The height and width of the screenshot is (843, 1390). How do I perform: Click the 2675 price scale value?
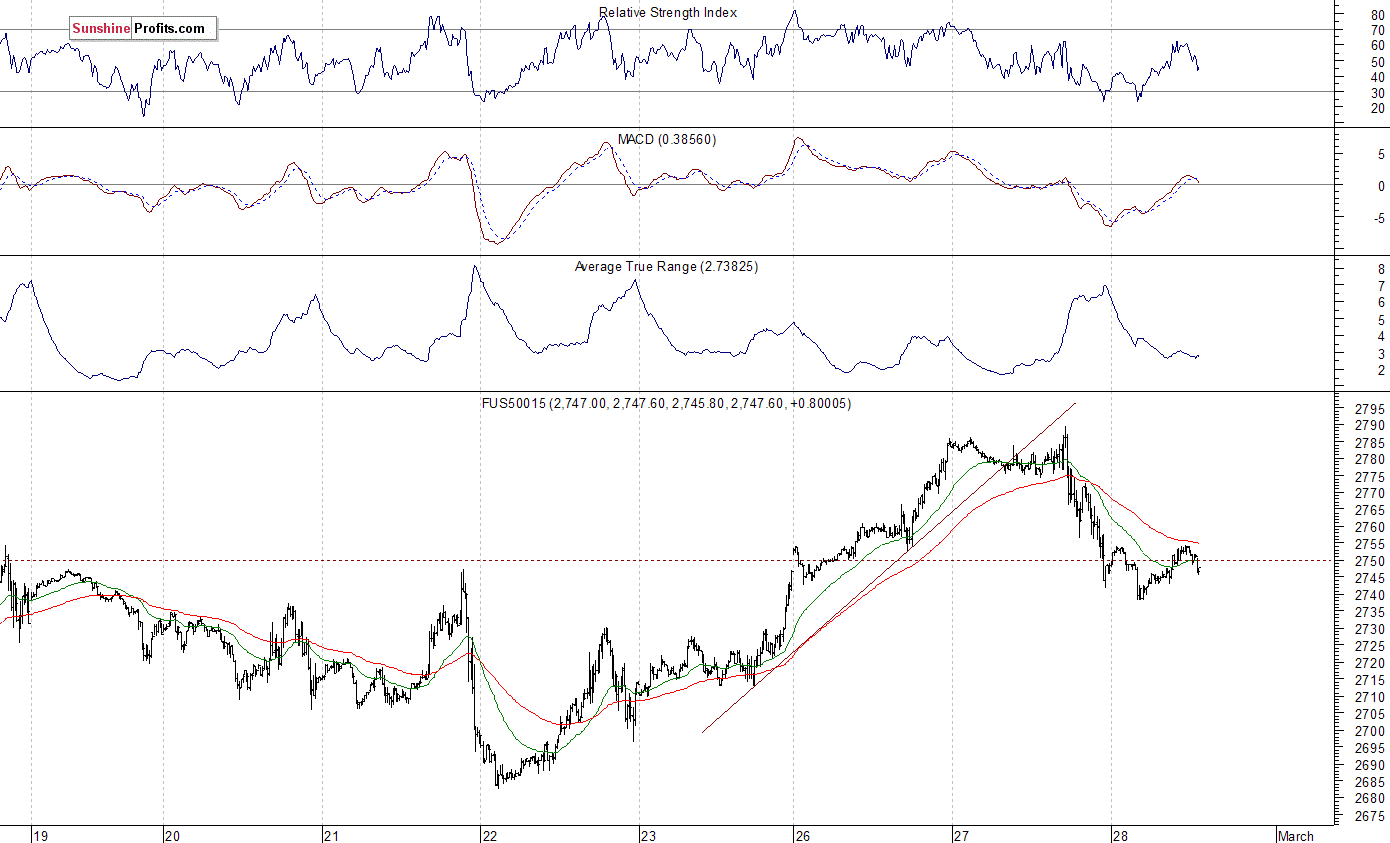pyautogui.click(x=1370, y=817)
